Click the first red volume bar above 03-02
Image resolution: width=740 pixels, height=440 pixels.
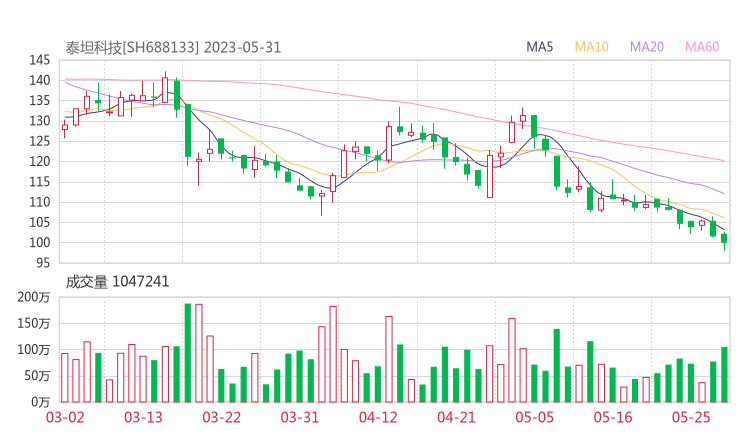point(65,378)
